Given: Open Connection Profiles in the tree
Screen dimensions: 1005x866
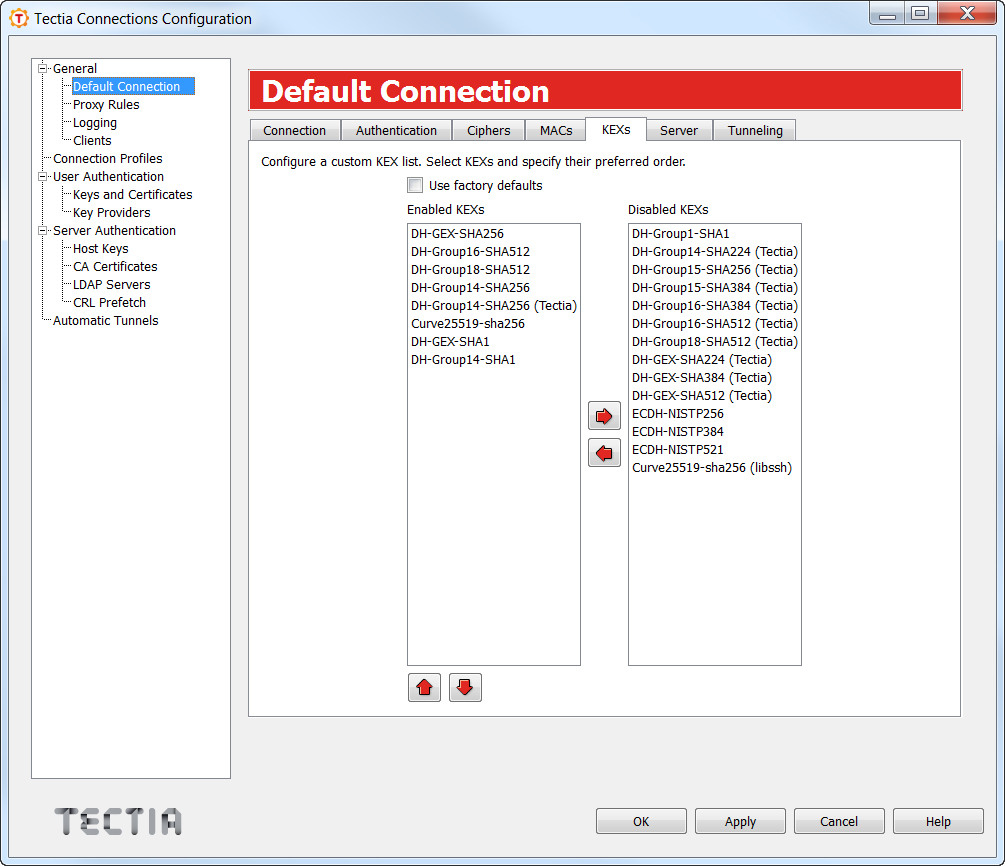Looking at the screenshot, I should pyautogui.click(x=108, y=158).
